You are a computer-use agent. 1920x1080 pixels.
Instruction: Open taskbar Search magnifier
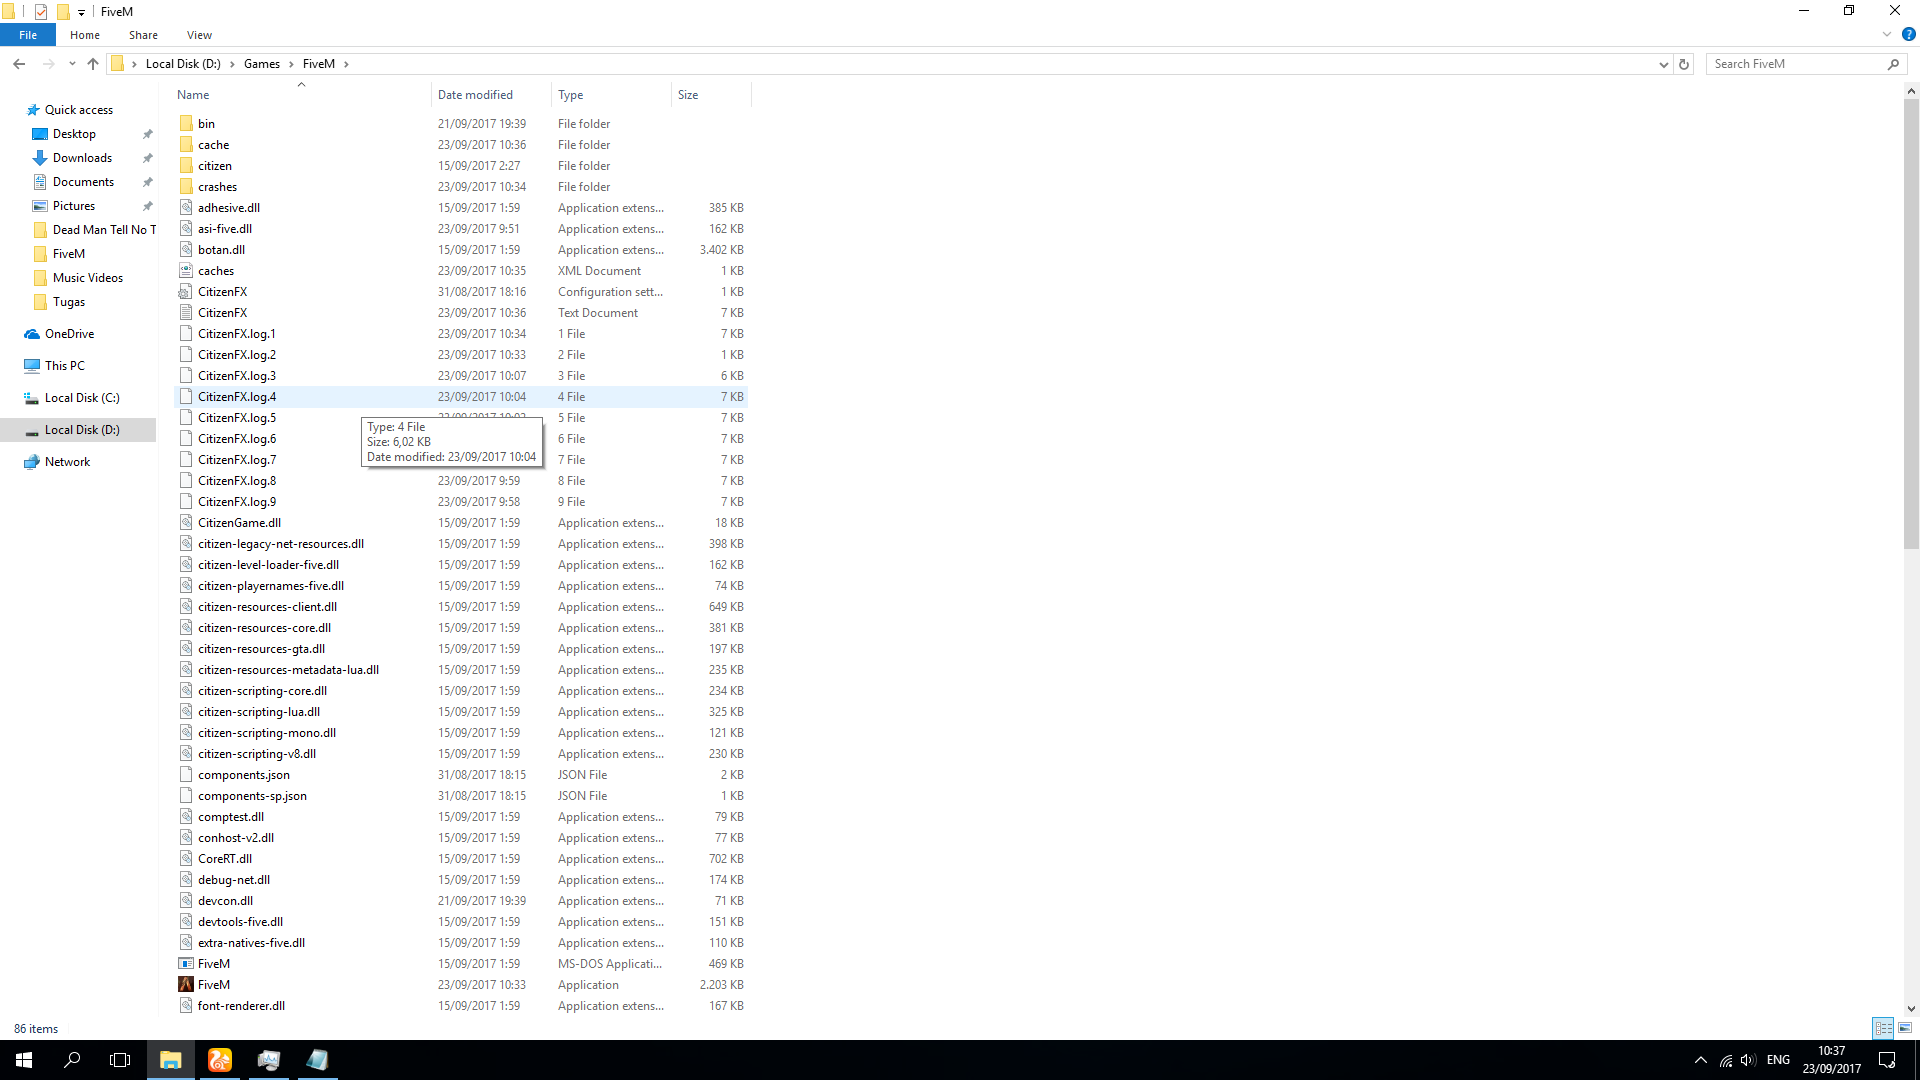point(72,1060)
